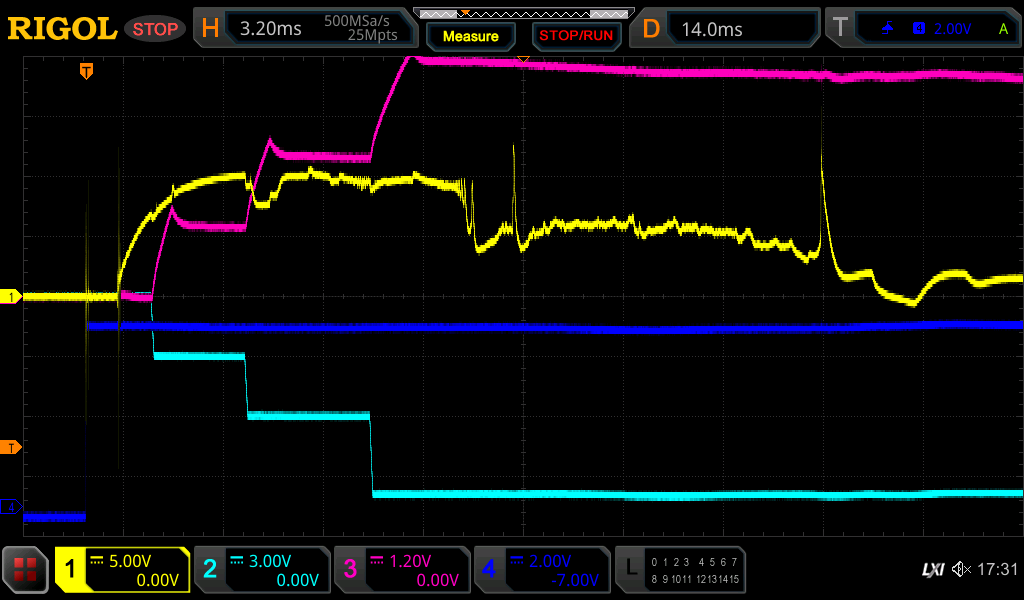Open the 14.0ms delay offset setting
This screenshot has width=1024, height=600.
point(712,29)
